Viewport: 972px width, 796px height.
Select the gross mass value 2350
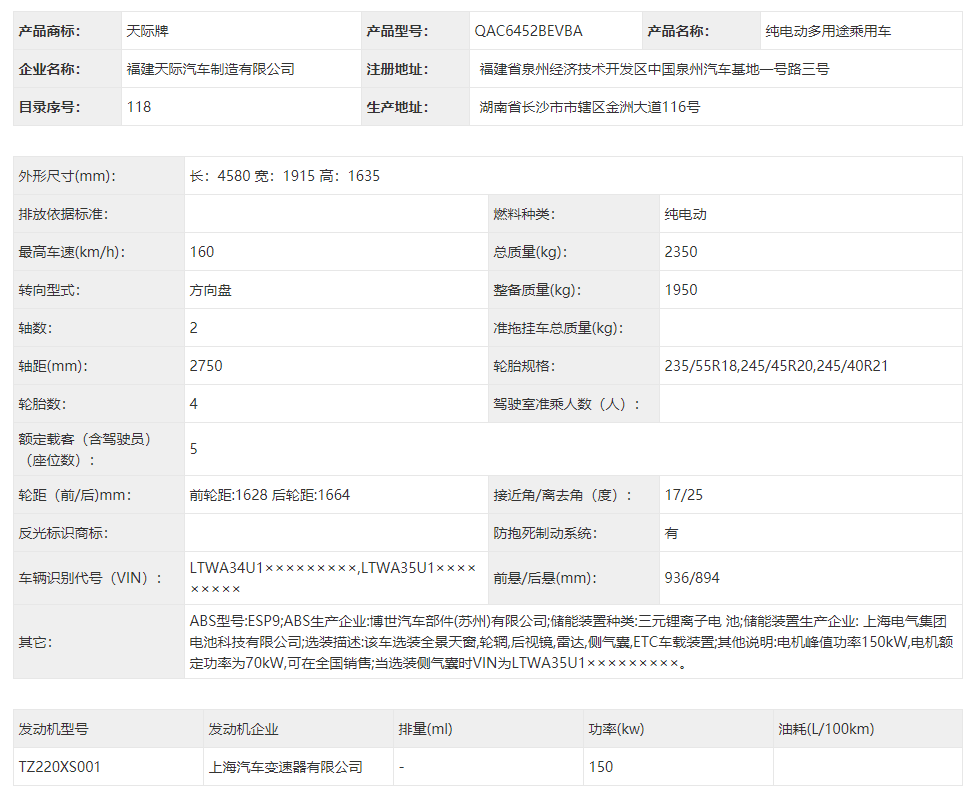[681, 252]
